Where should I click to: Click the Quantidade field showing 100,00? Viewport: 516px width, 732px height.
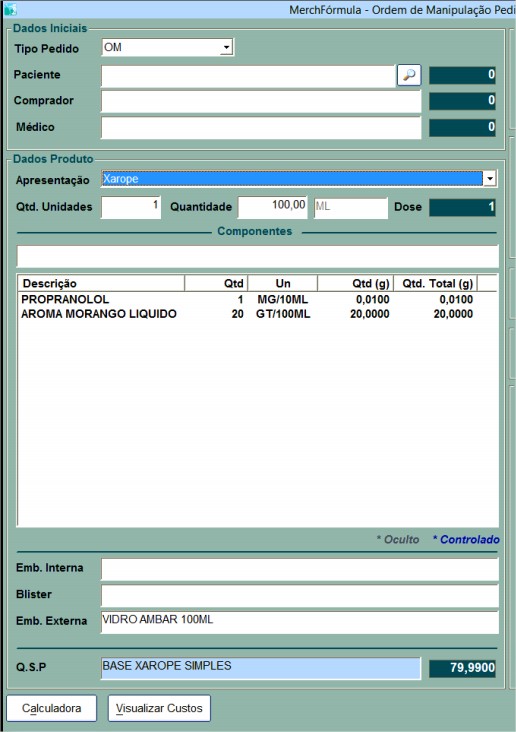click(273, 207)
